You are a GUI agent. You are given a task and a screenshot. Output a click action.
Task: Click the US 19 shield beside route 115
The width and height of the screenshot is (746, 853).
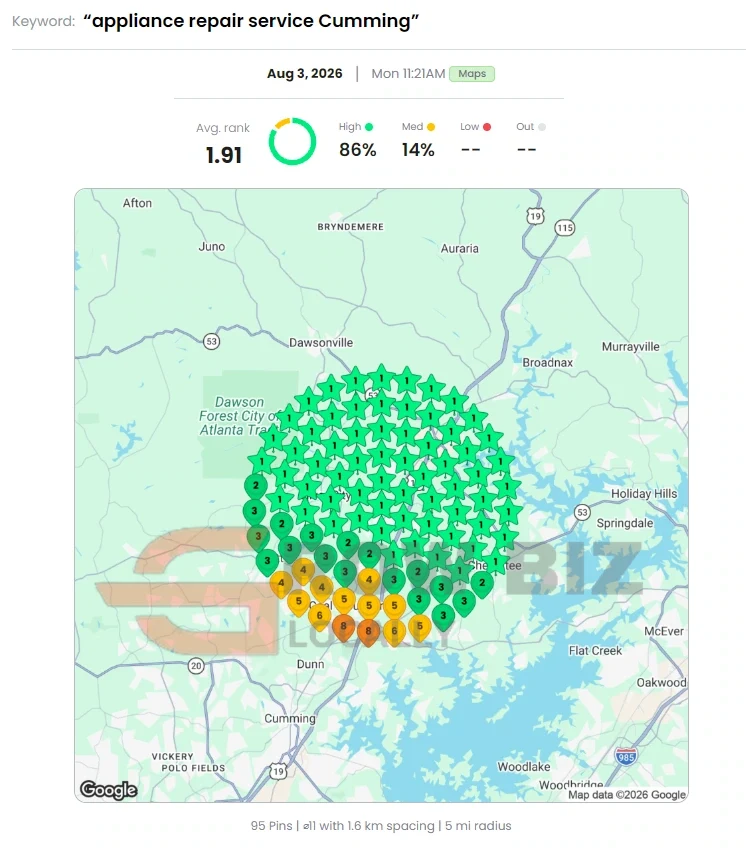tap(535, 217)
